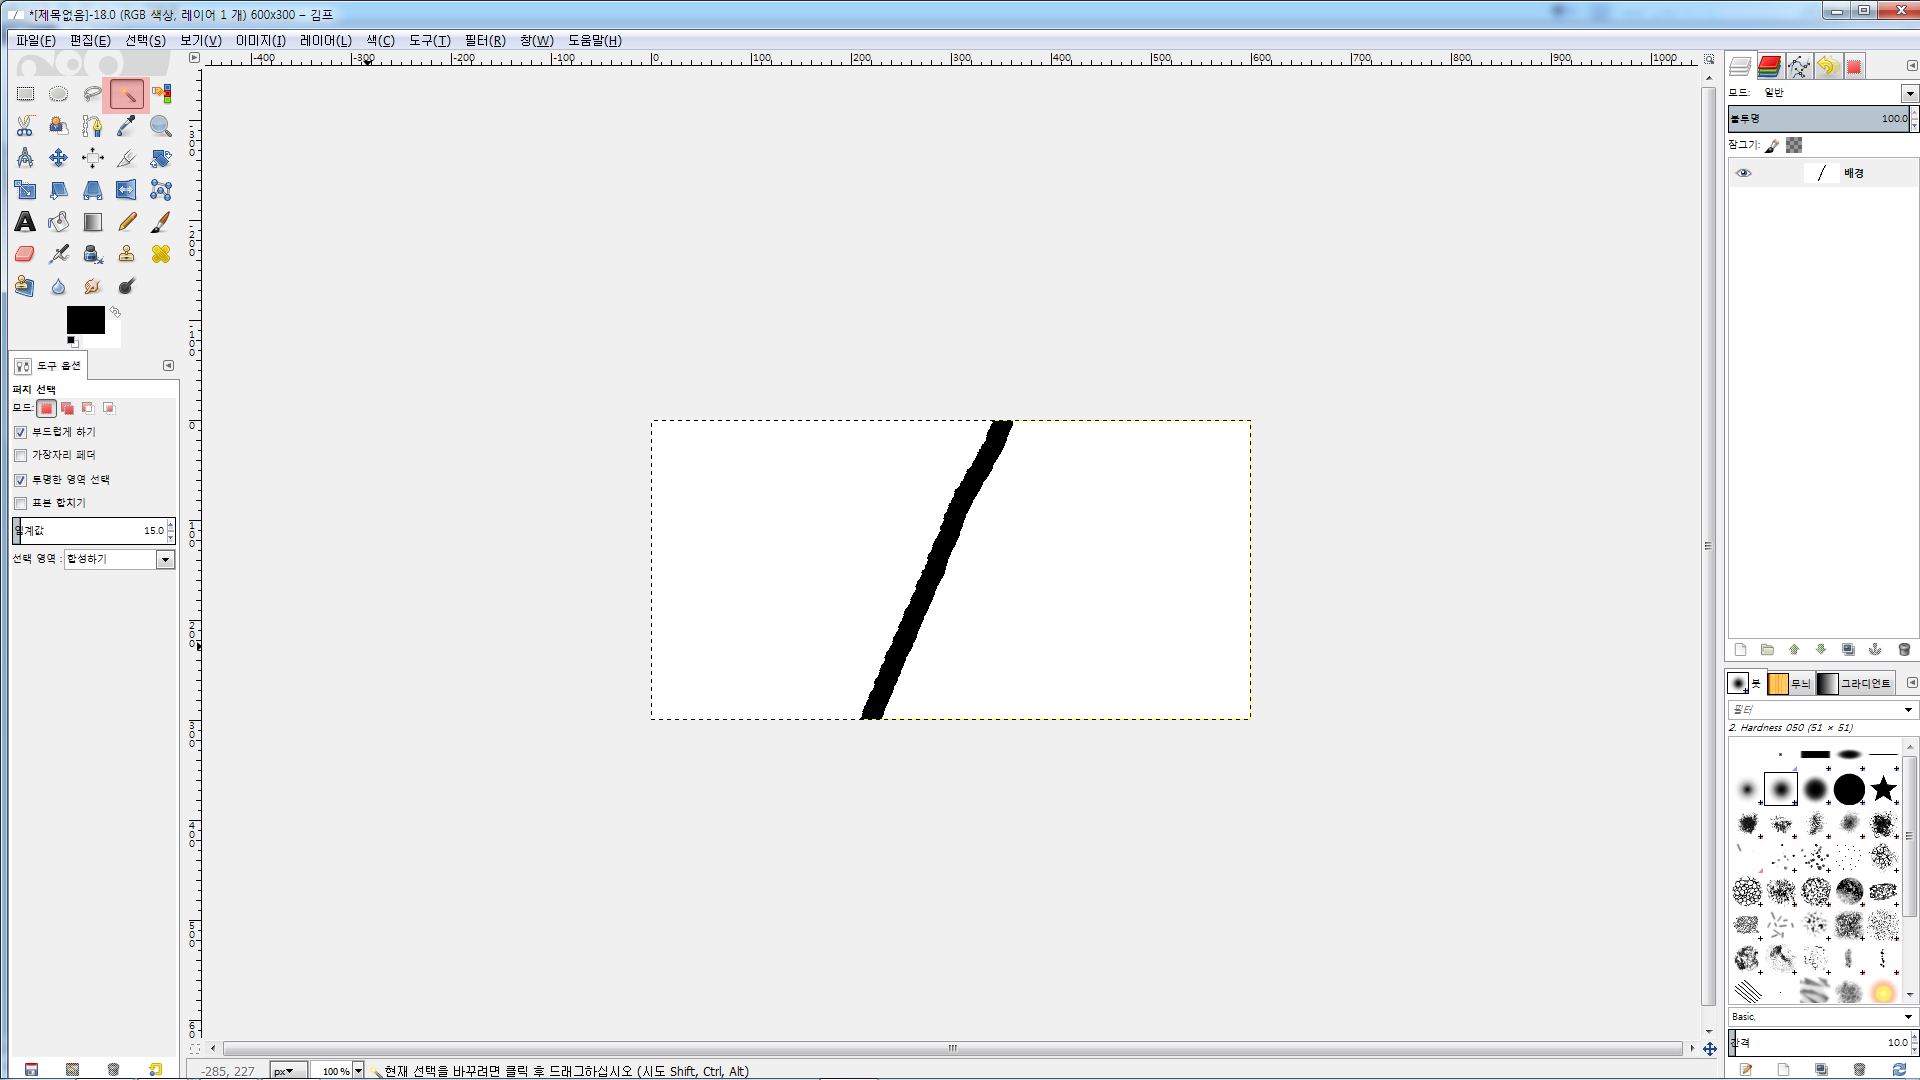Select the Scissors Select tool
Image resolution: width=1920 pixels, height=1080 pixels.
point(25,126)
